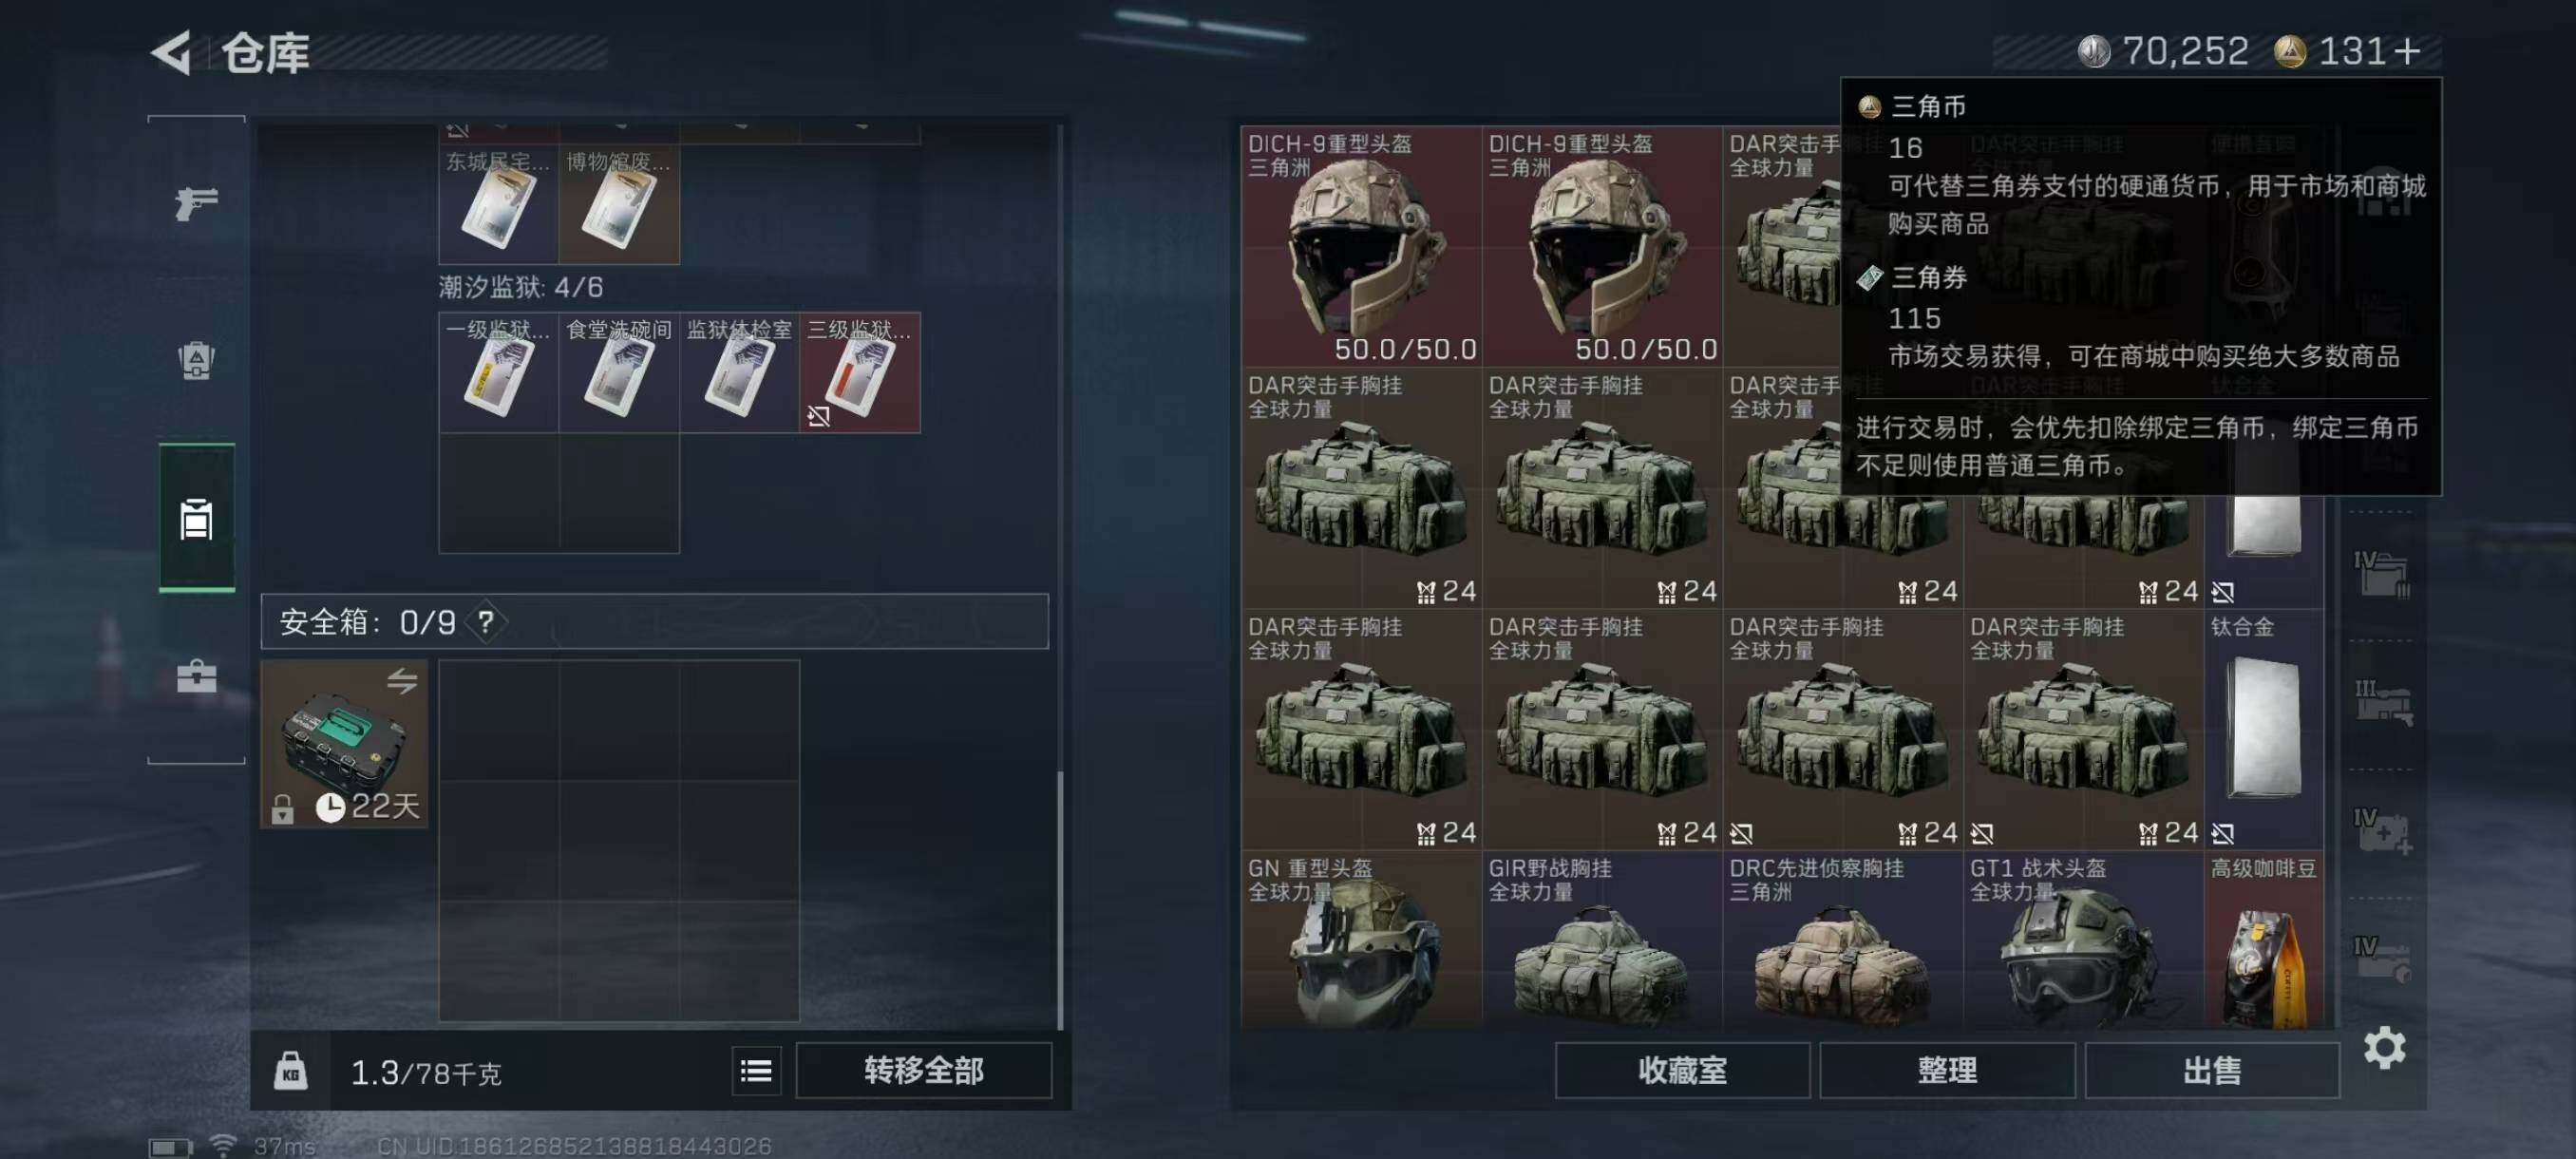Open the 出售 sell menu
The image size is (2576, 1159).
(2211, 1071)
